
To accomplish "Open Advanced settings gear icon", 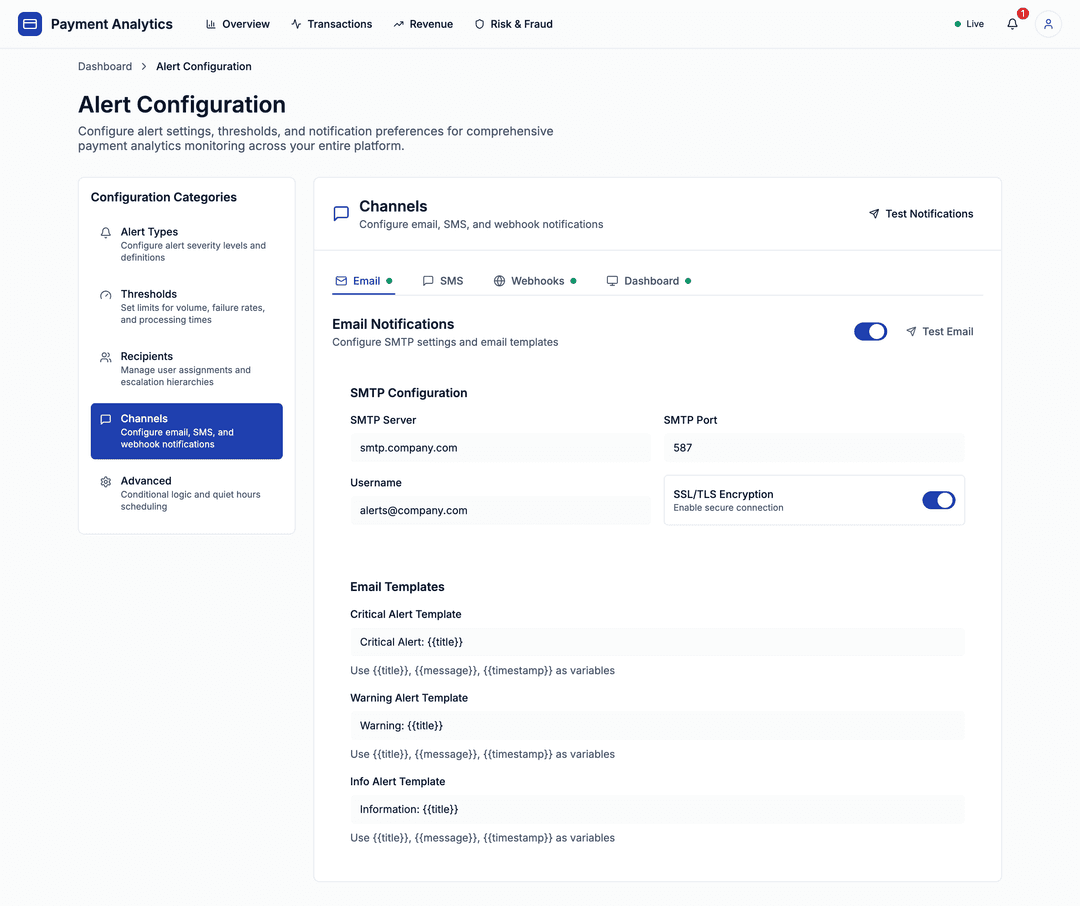I will point(105,481).
